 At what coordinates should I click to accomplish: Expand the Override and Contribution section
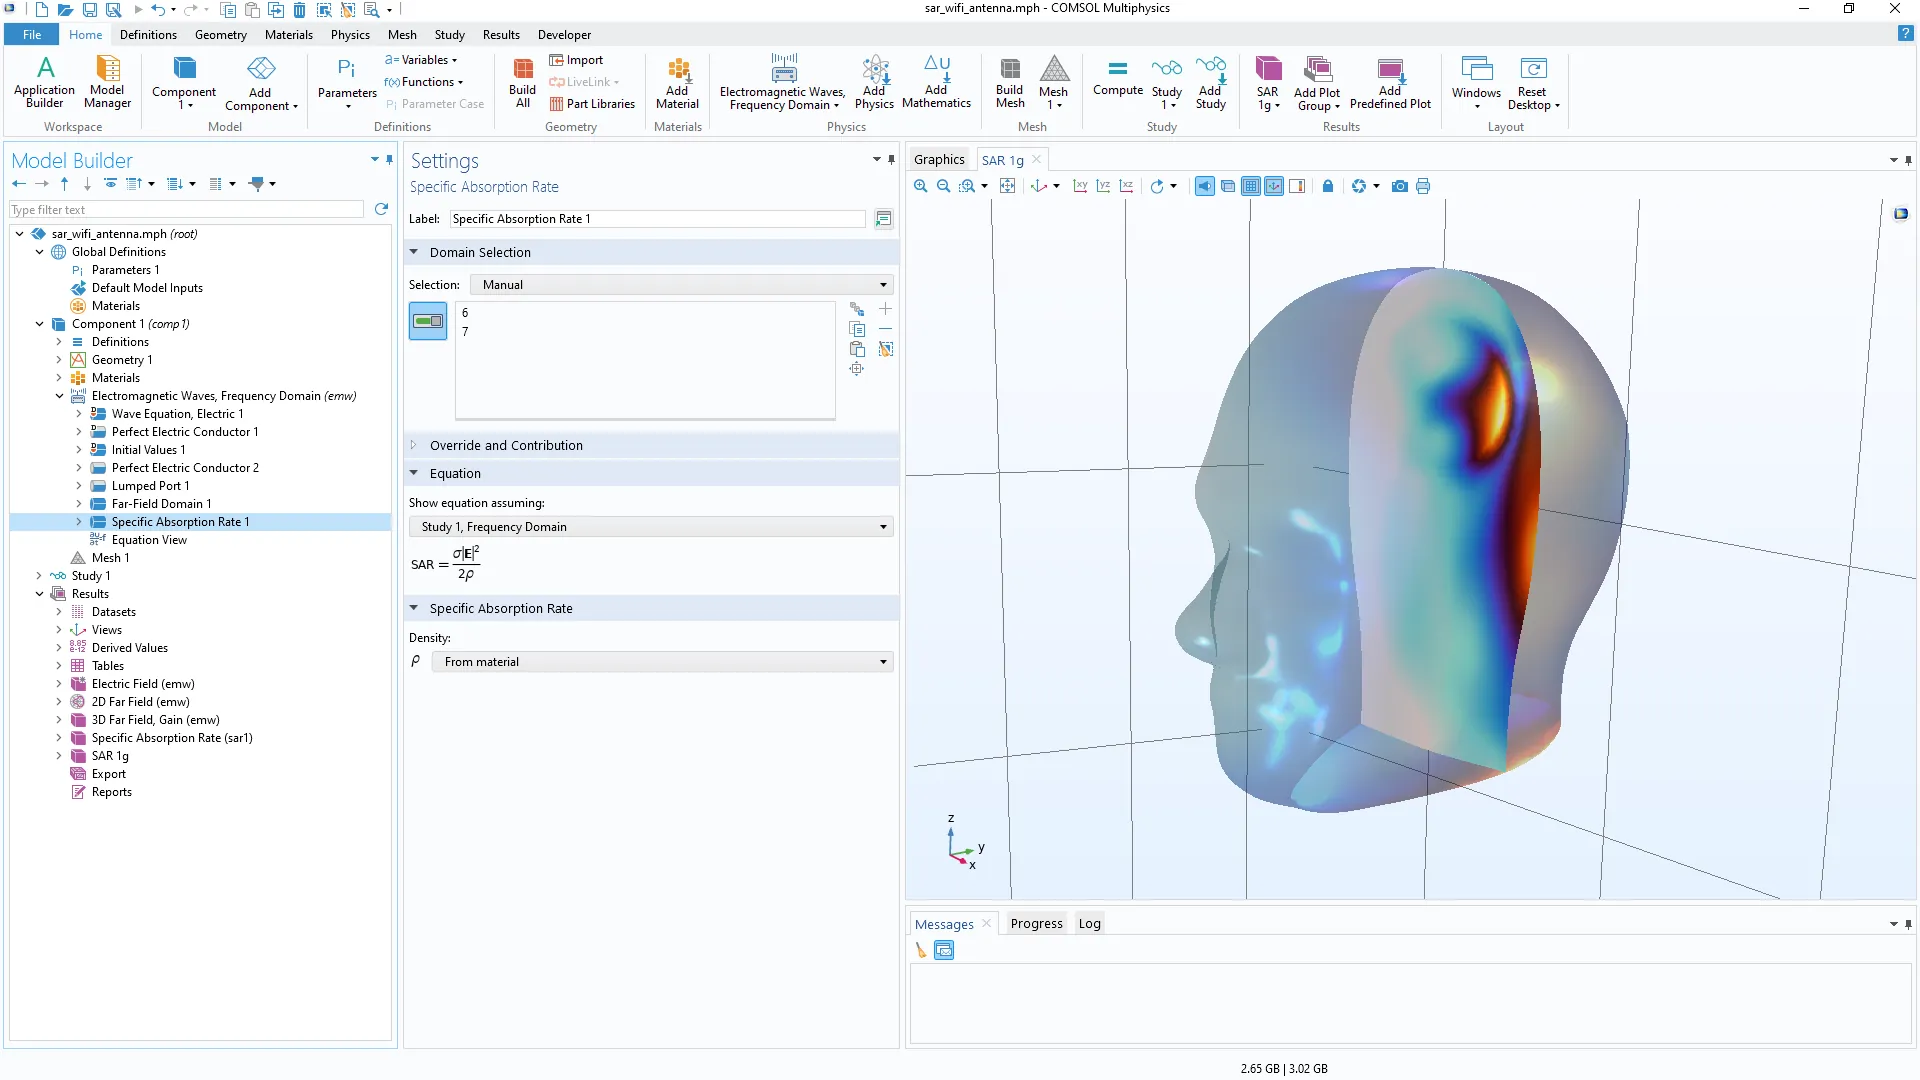coord(506,446)
